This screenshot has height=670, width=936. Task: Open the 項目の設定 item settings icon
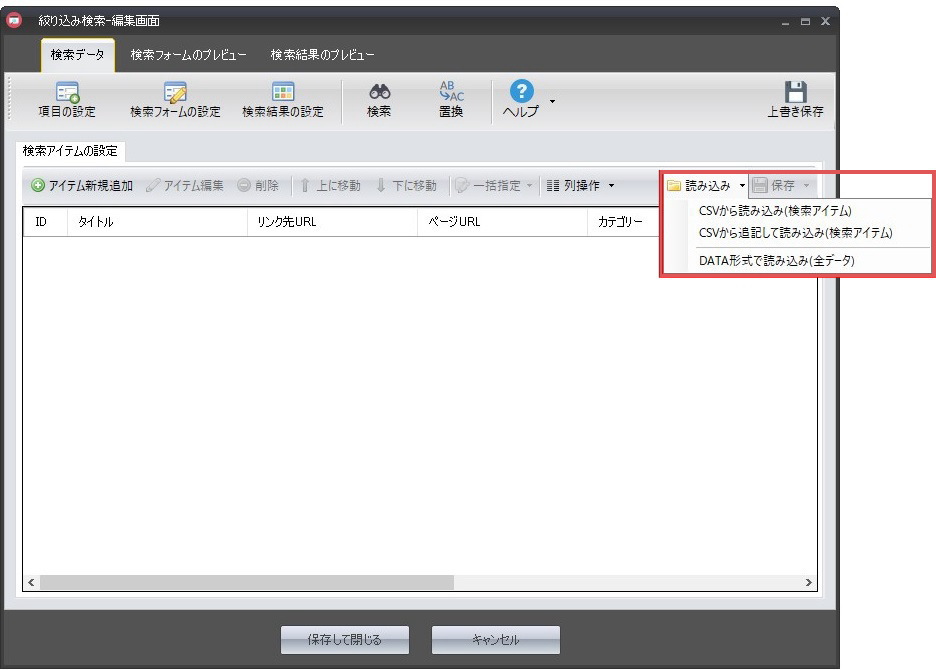pyautogui.click(x=67, y=93)
